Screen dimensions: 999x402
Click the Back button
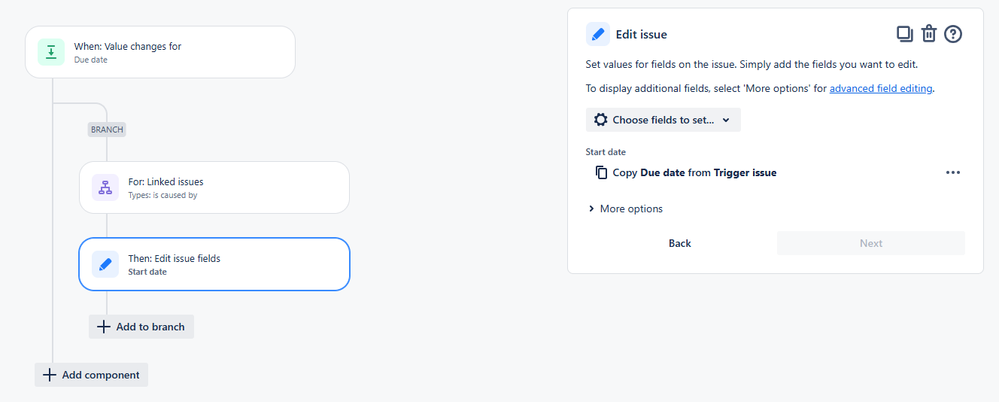coord(680,243)
